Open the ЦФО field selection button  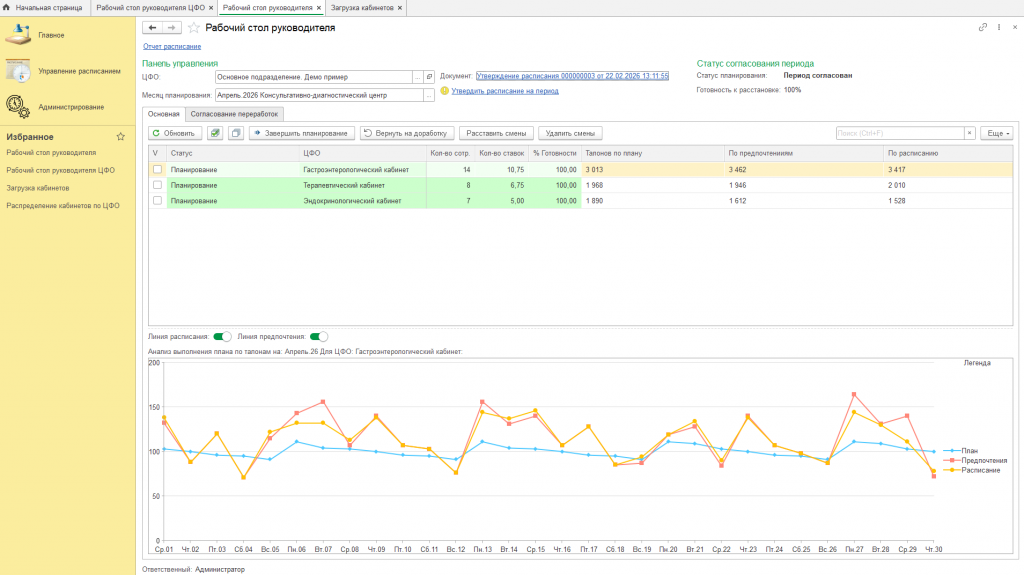tap(417, 76)
